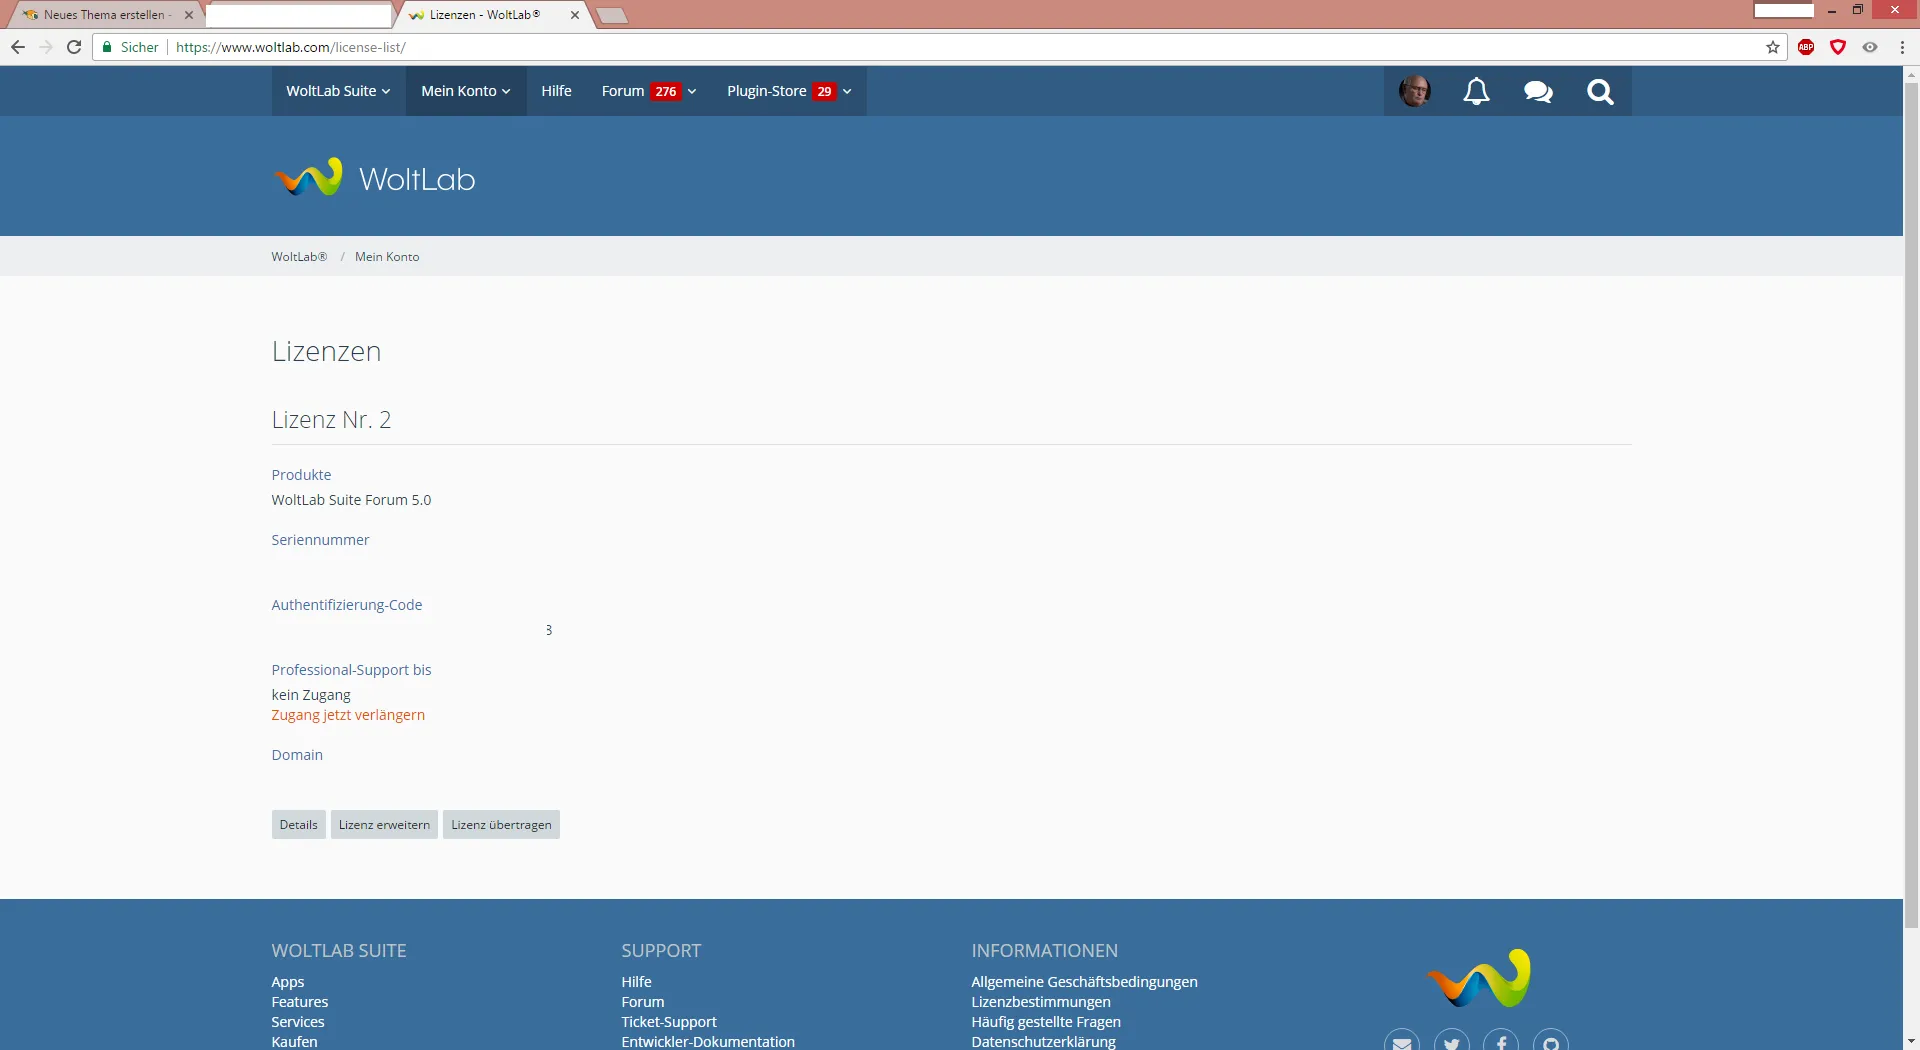Click the search magnifier icon in navbar
The image size is (1920, 1050).
pyautogui.click(x=1600, y=92)
